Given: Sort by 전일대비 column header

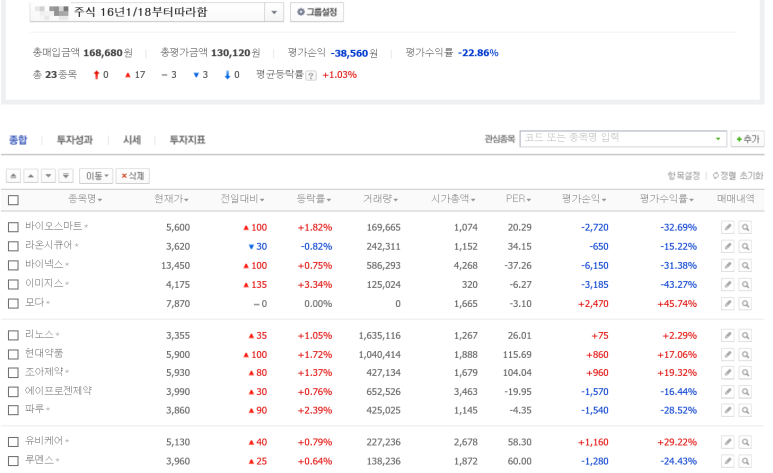Looking at the screenshot, I should click(242, 199).
